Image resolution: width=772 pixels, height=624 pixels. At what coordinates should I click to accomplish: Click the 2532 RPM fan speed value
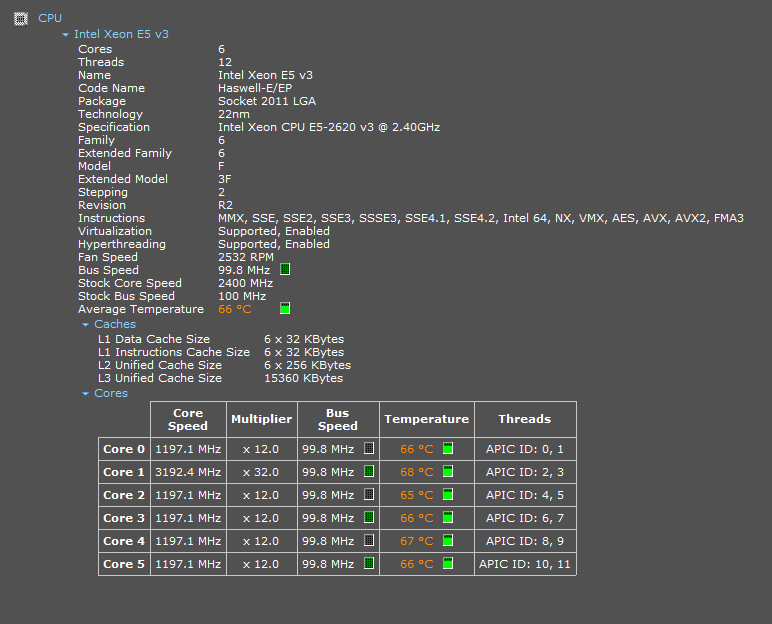click(x=246, y=257)
